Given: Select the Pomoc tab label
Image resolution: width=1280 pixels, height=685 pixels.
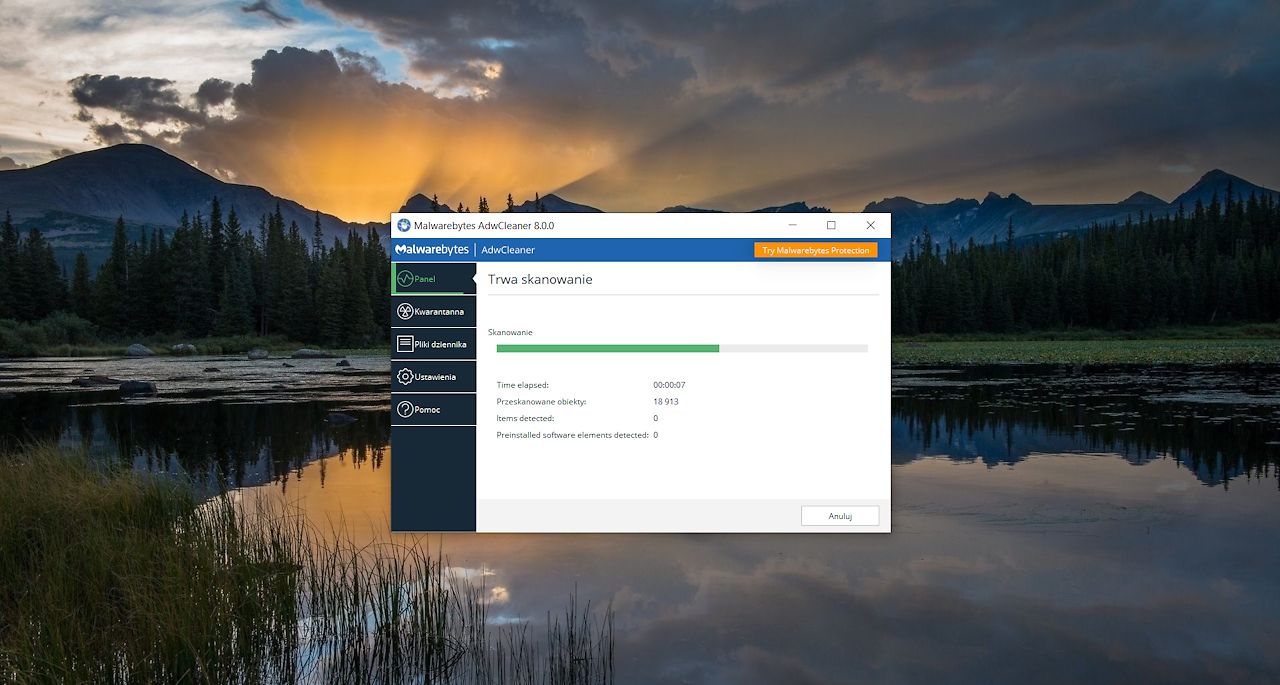Looking at the screenshot, I should coord(427,409).
